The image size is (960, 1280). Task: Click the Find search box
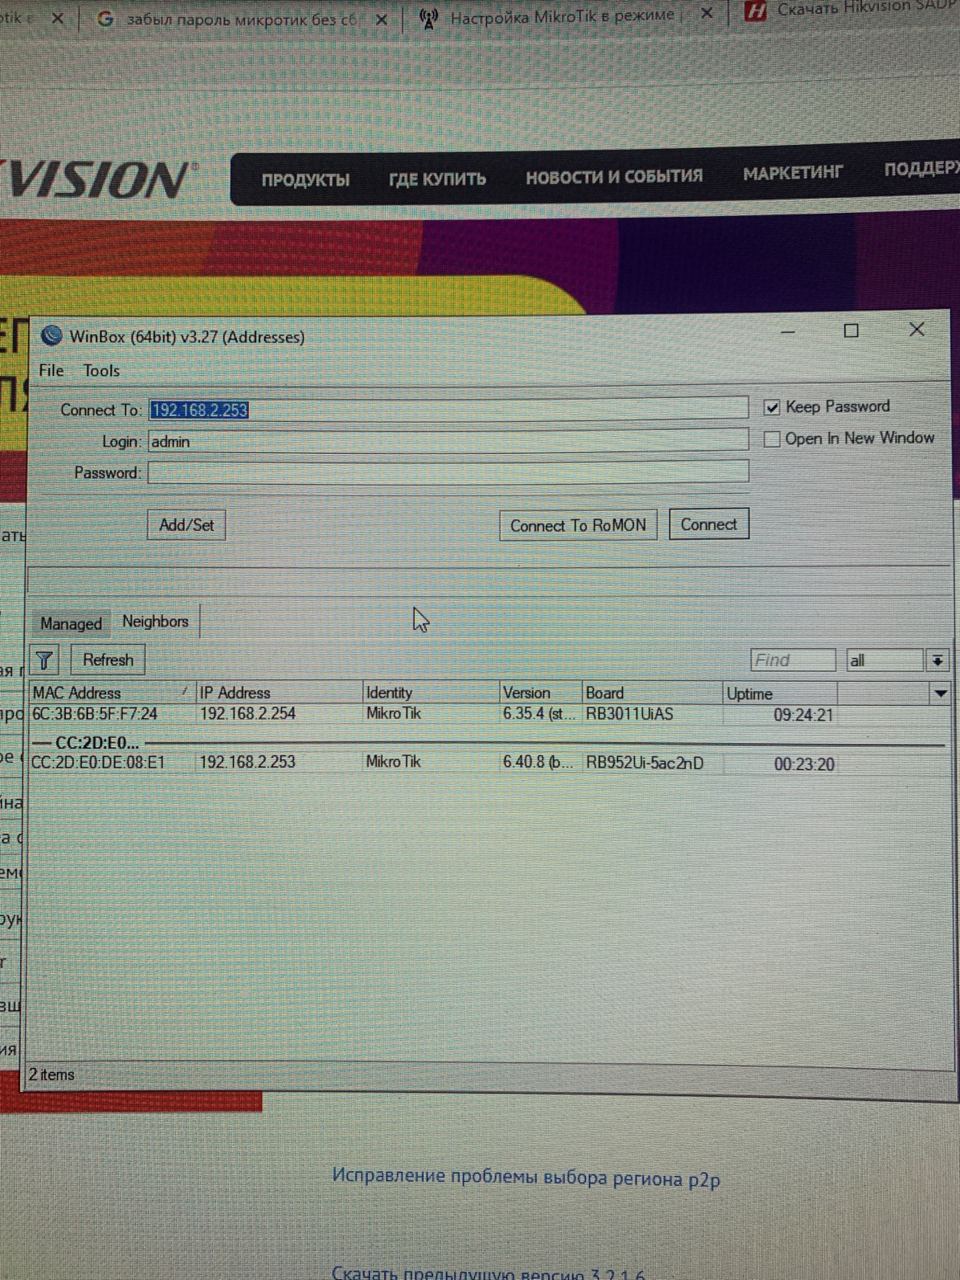point(793,660)
